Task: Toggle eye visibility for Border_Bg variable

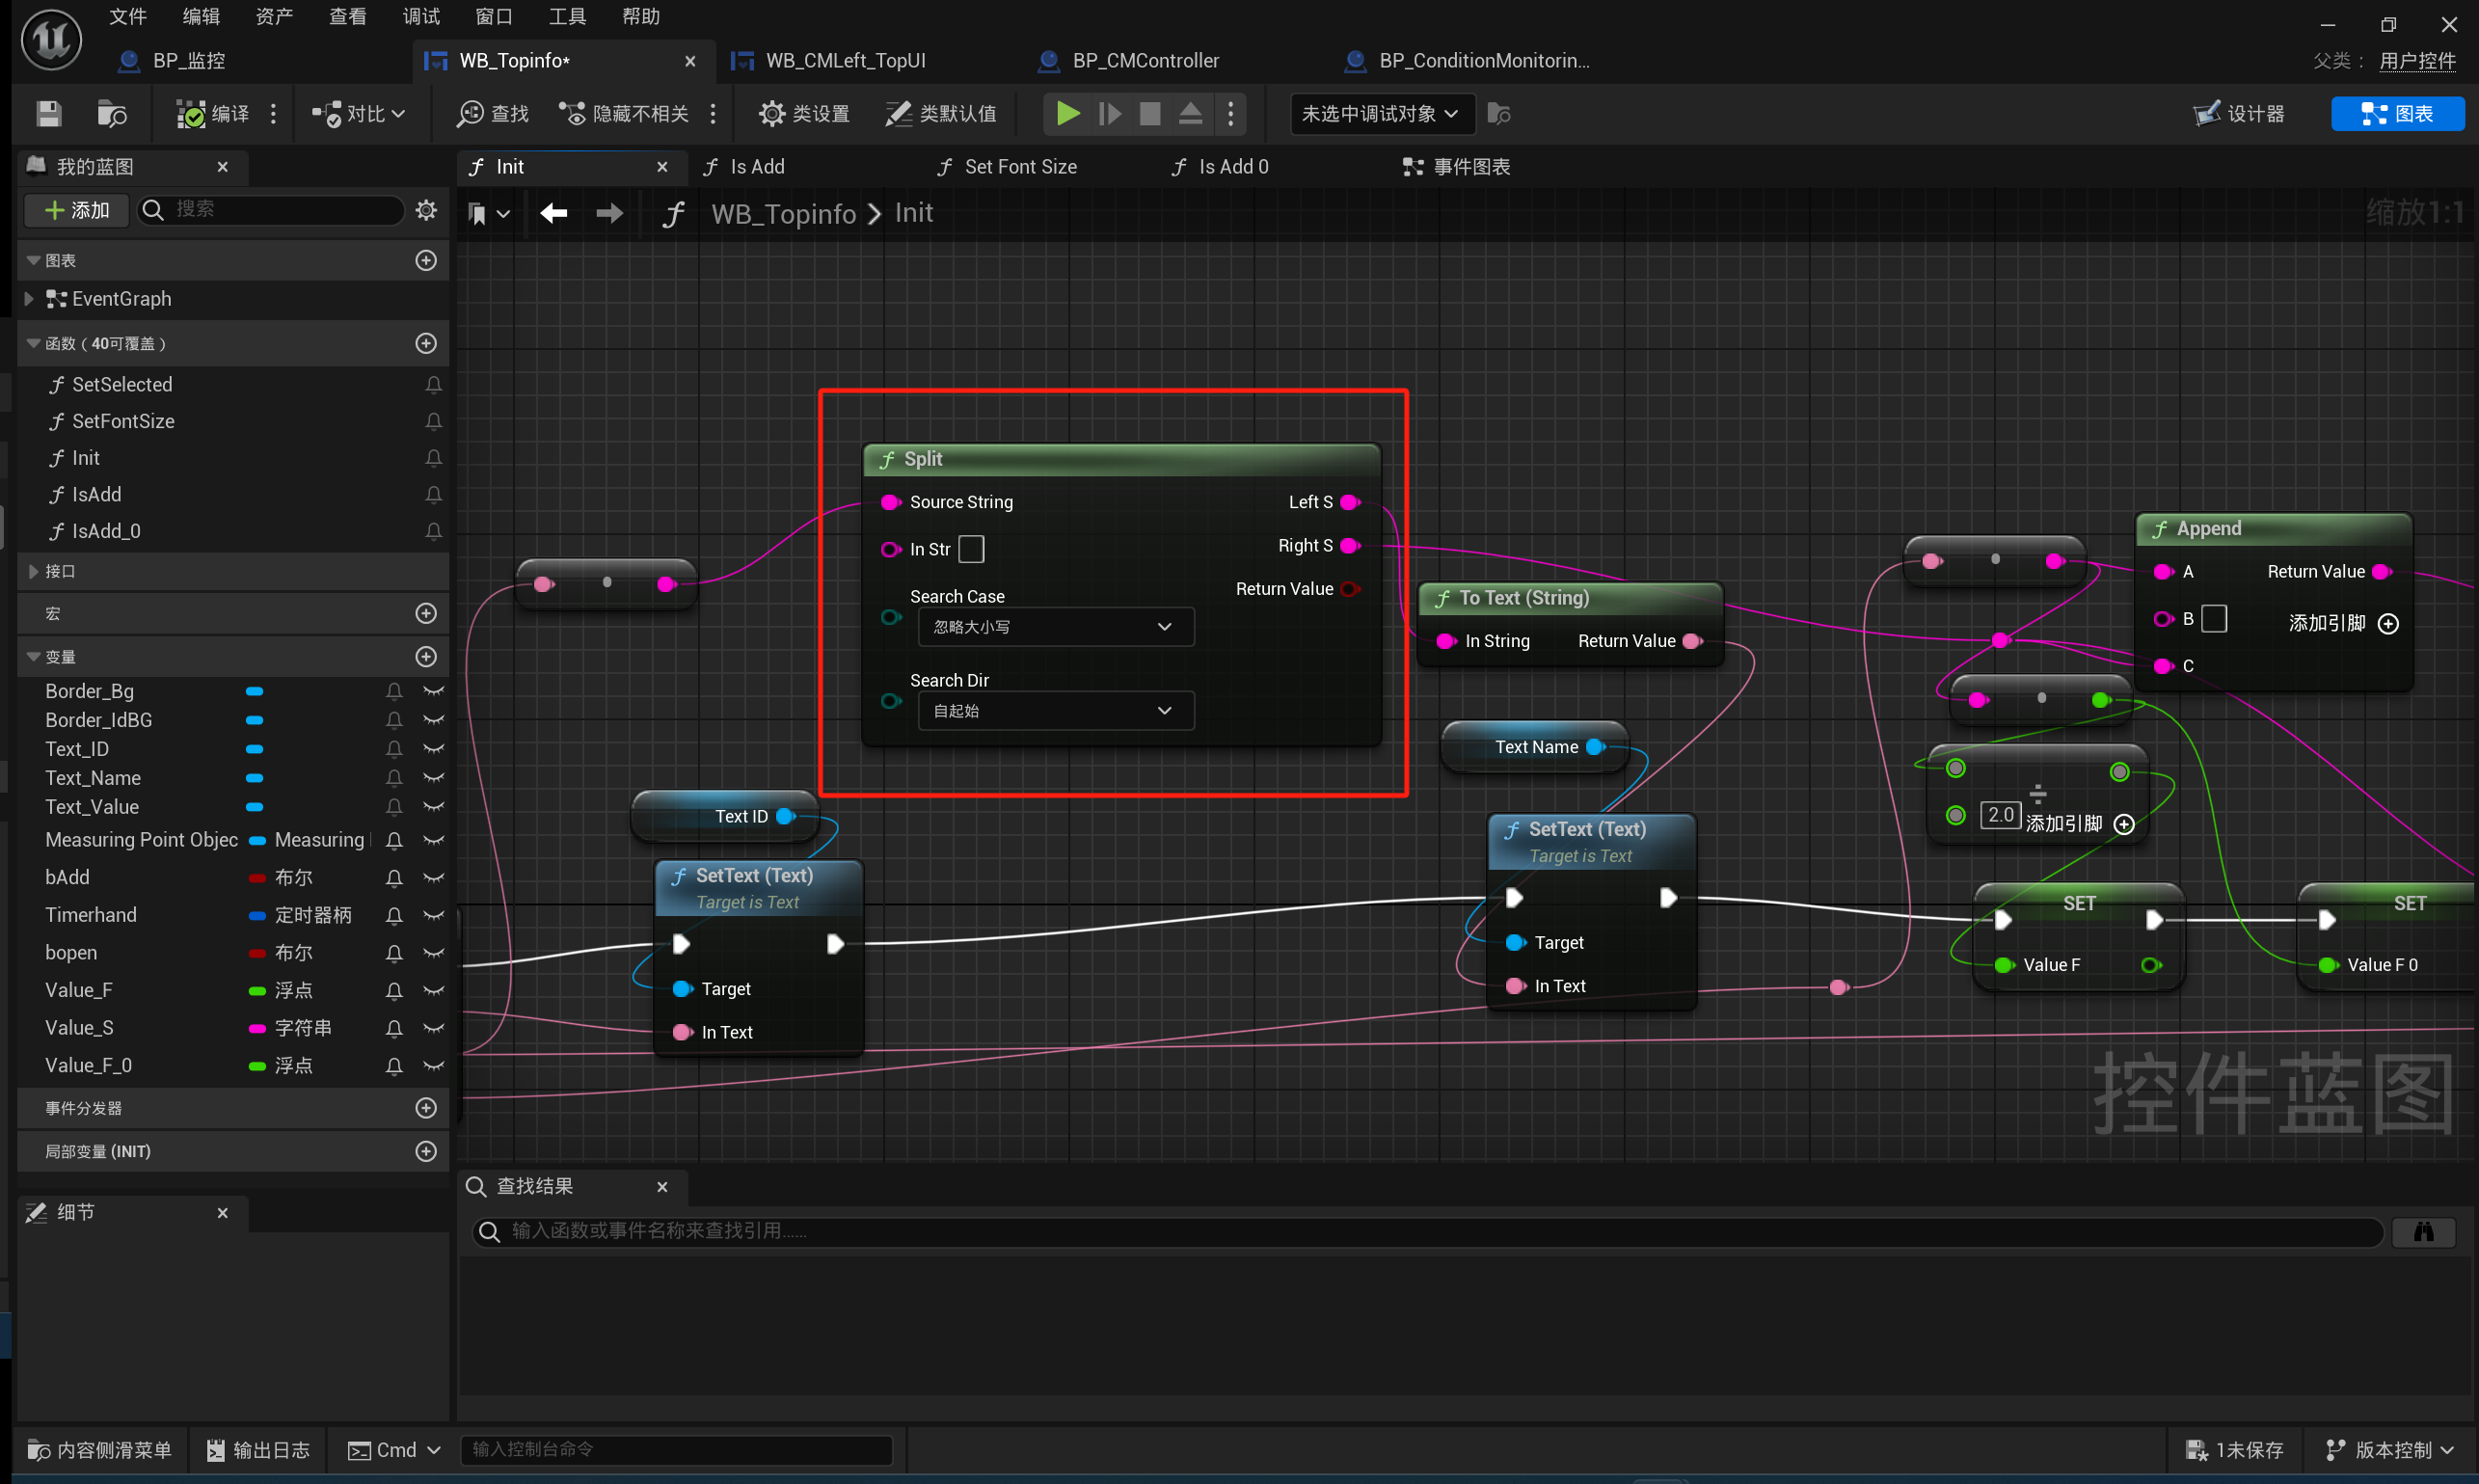Action: (433, 691)
